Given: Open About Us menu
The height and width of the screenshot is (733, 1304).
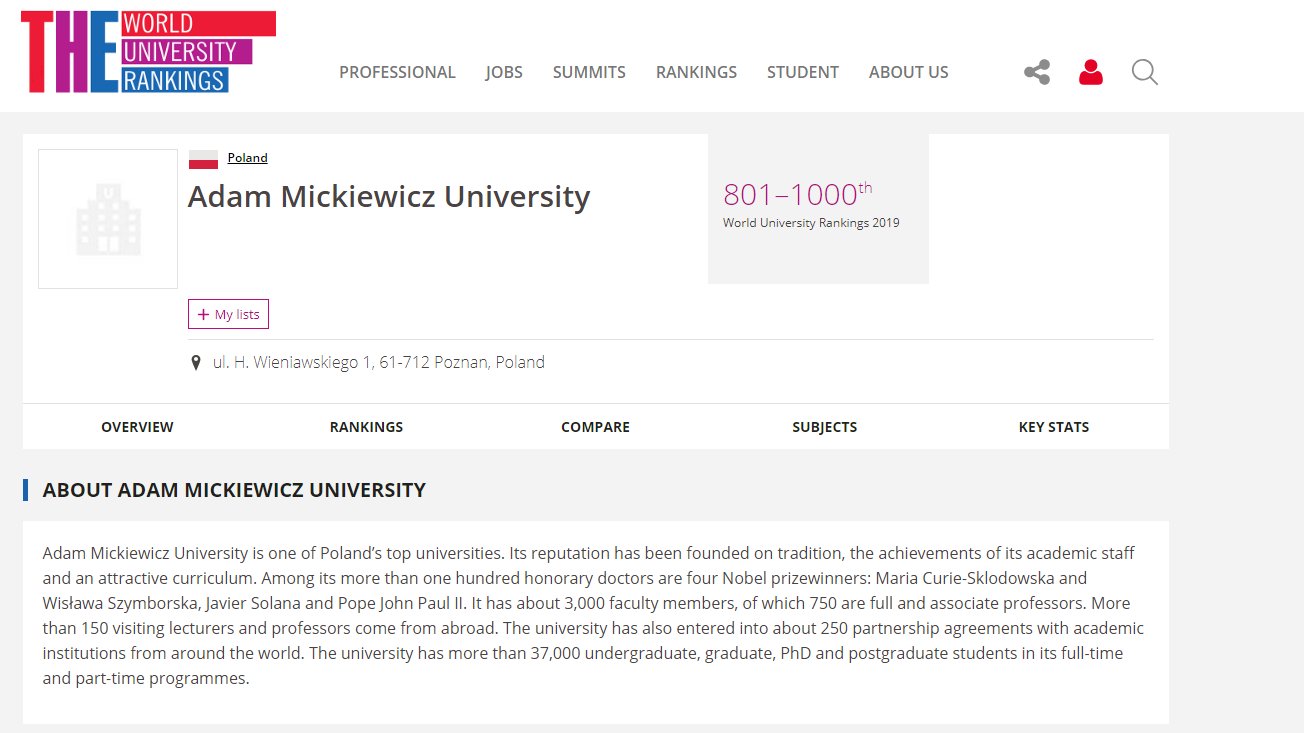Looking at the screenshot, I should click(x=908, y=72).
